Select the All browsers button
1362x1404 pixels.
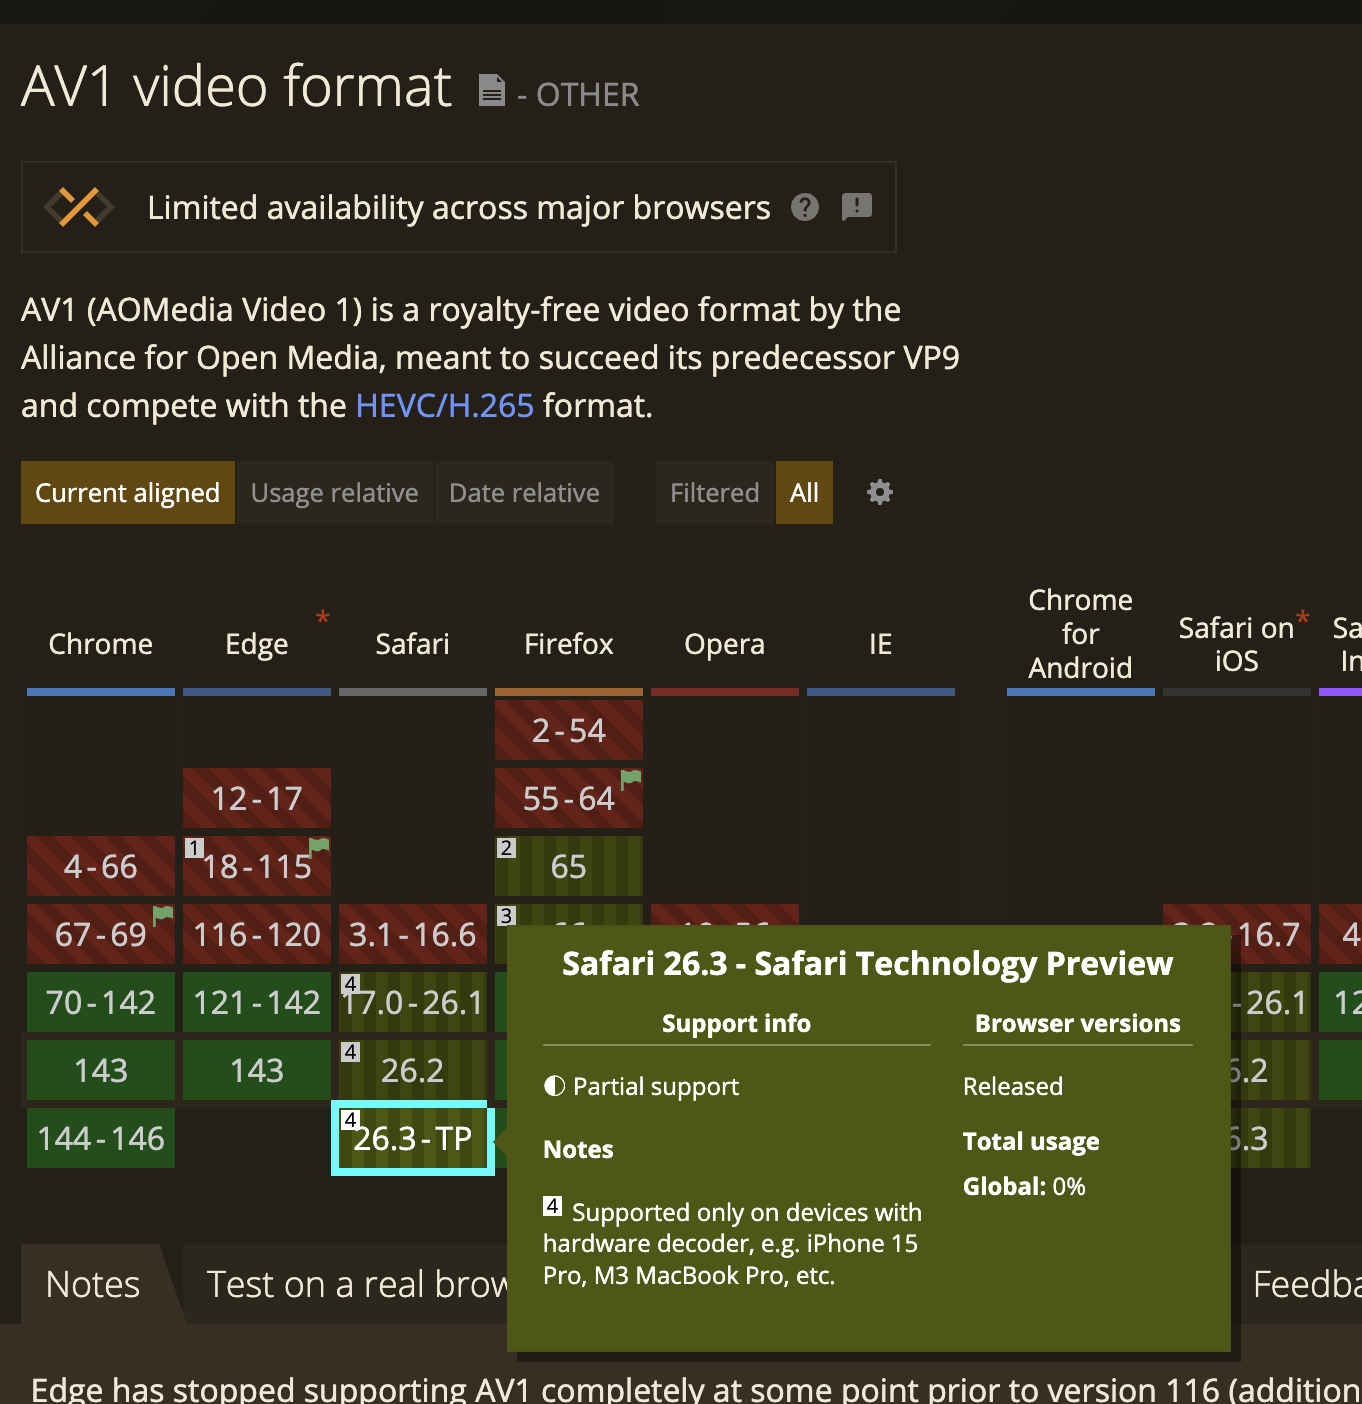[x=804, y=492]
